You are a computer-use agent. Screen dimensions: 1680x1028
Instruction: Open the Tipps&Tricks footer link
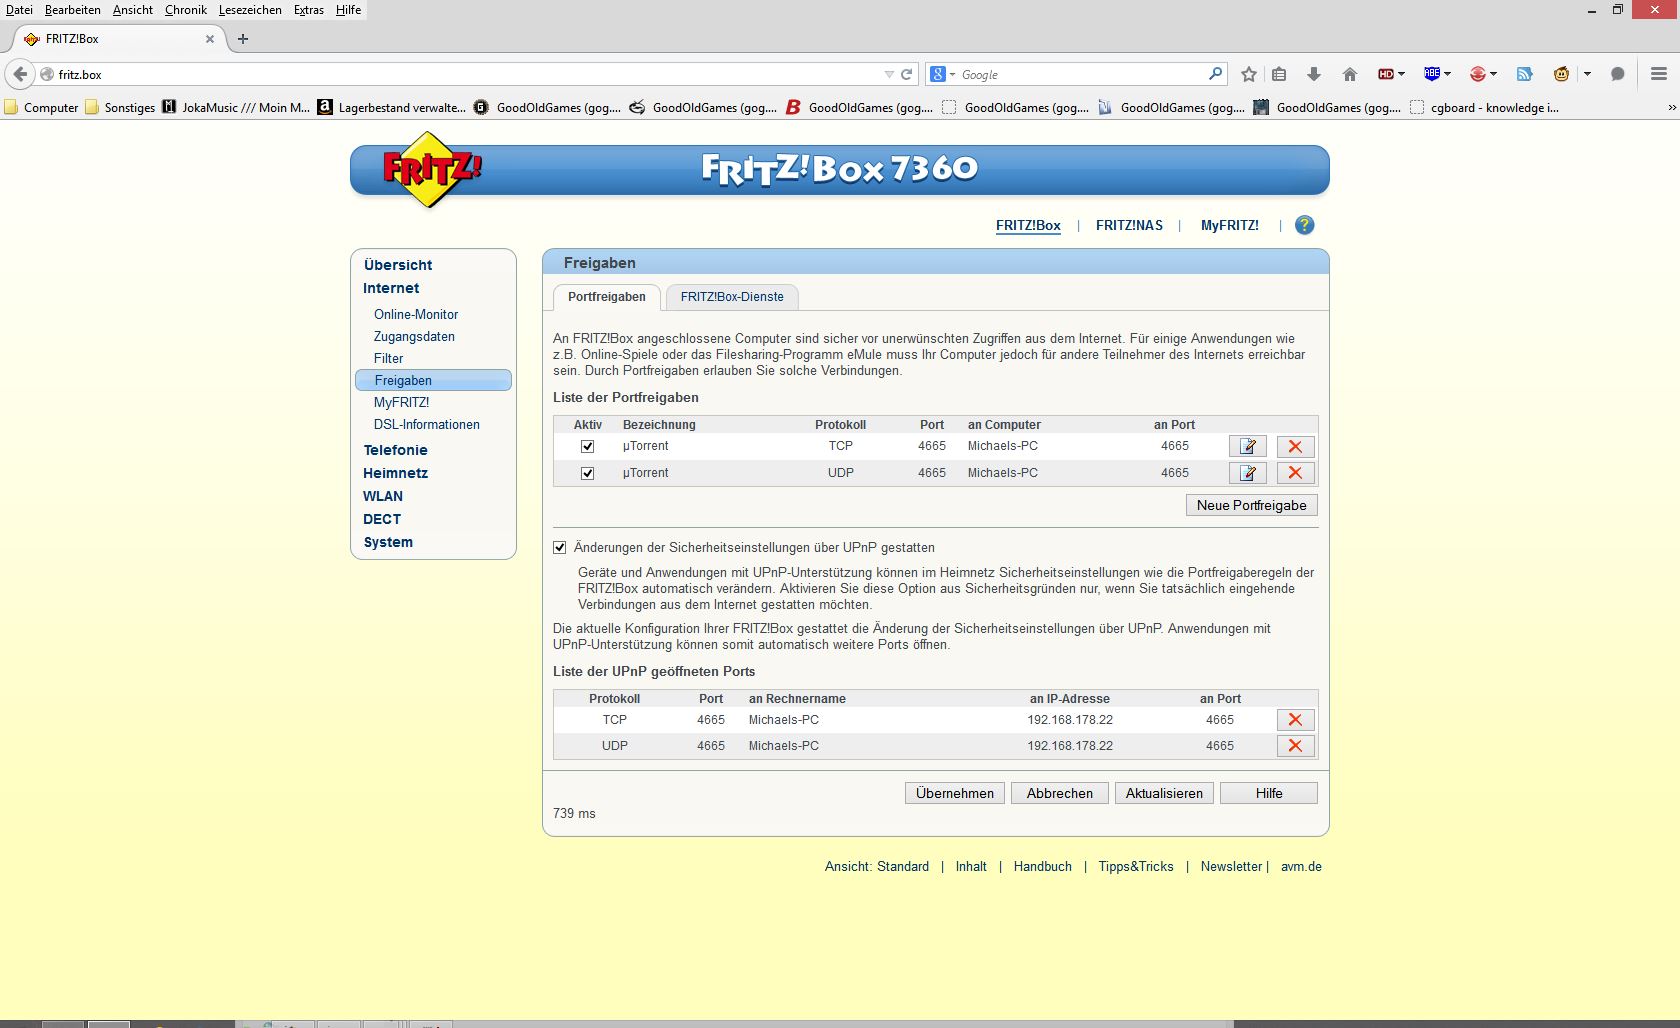[x=1136, y=867]
